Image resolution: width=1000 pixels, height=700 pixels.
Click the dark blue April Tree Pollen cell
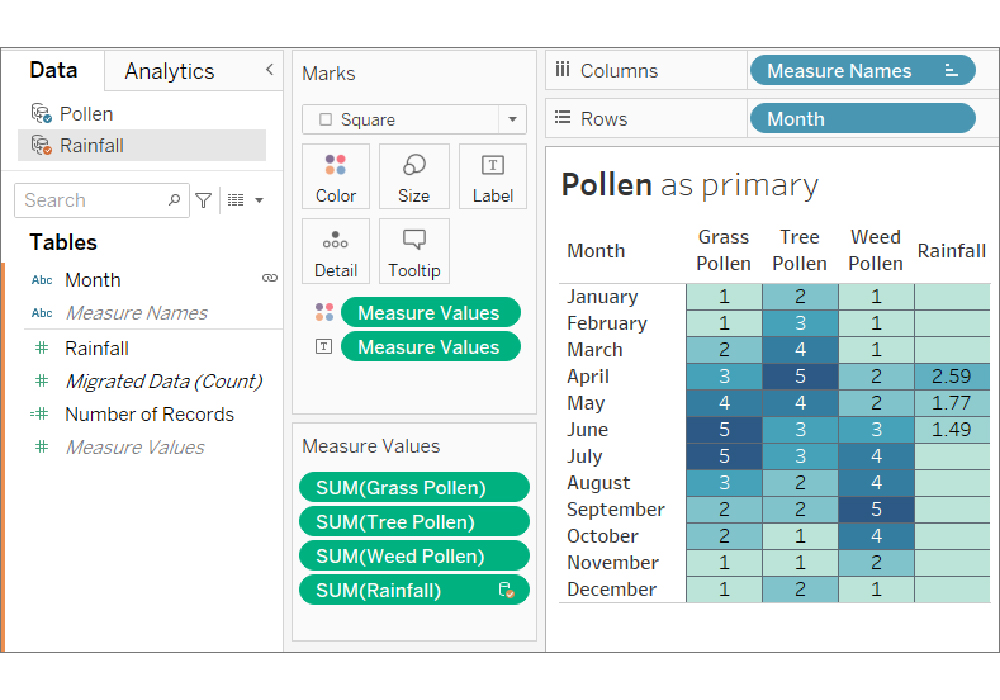click(x=799, y=377)
